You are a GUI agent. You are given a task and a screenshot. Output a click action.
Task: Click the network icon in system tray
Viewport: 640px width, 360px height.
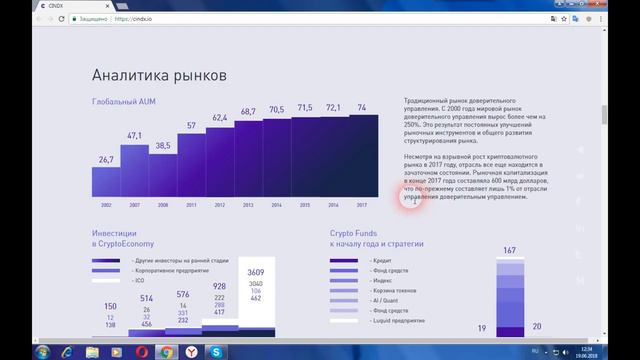[556, 352]
